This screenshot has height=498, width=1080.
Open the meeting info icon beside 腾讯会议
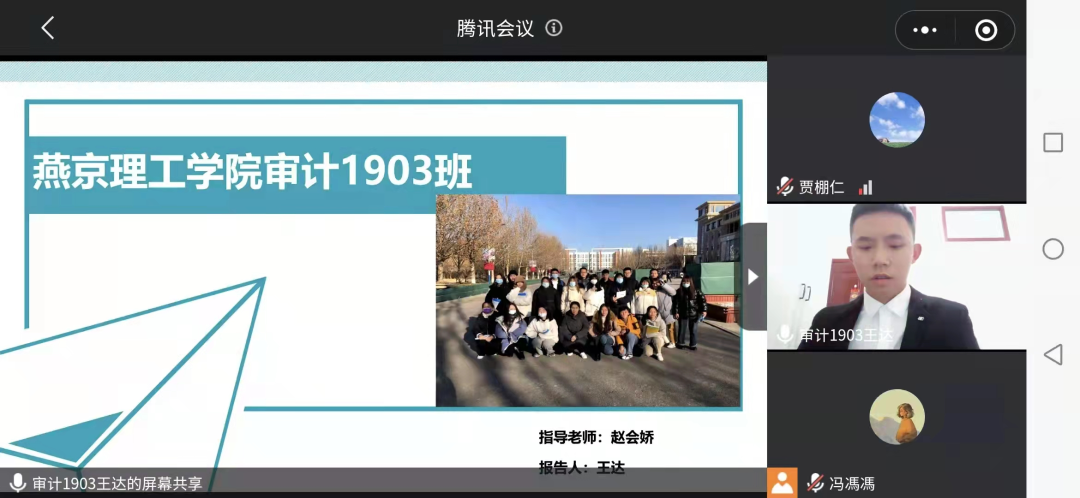coord(554,28)
